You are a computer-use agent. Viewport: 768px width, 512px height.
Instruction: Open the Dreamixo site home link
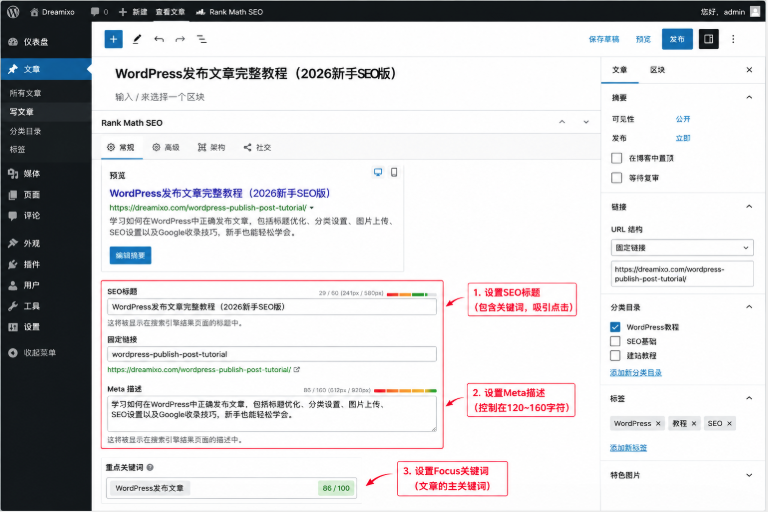pyautogui.click(x=52, y=12)
